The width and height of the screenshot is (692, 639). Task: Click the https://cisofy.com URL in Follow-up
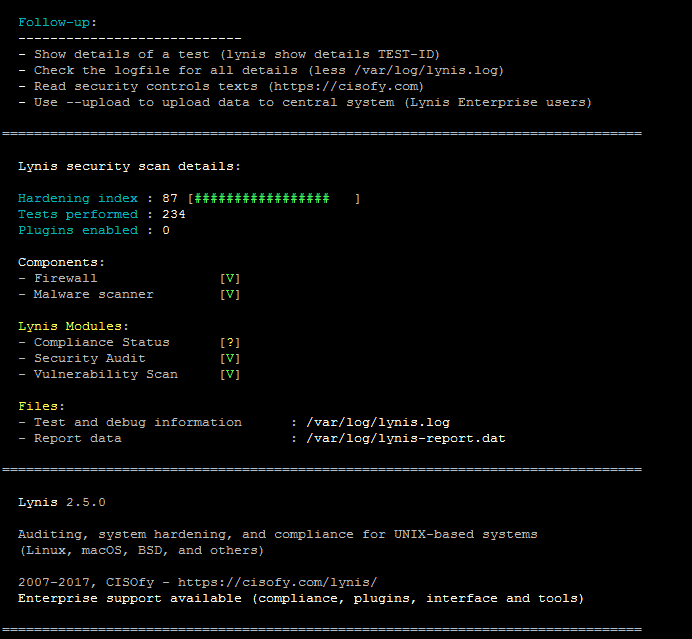[x=346, y=86]
